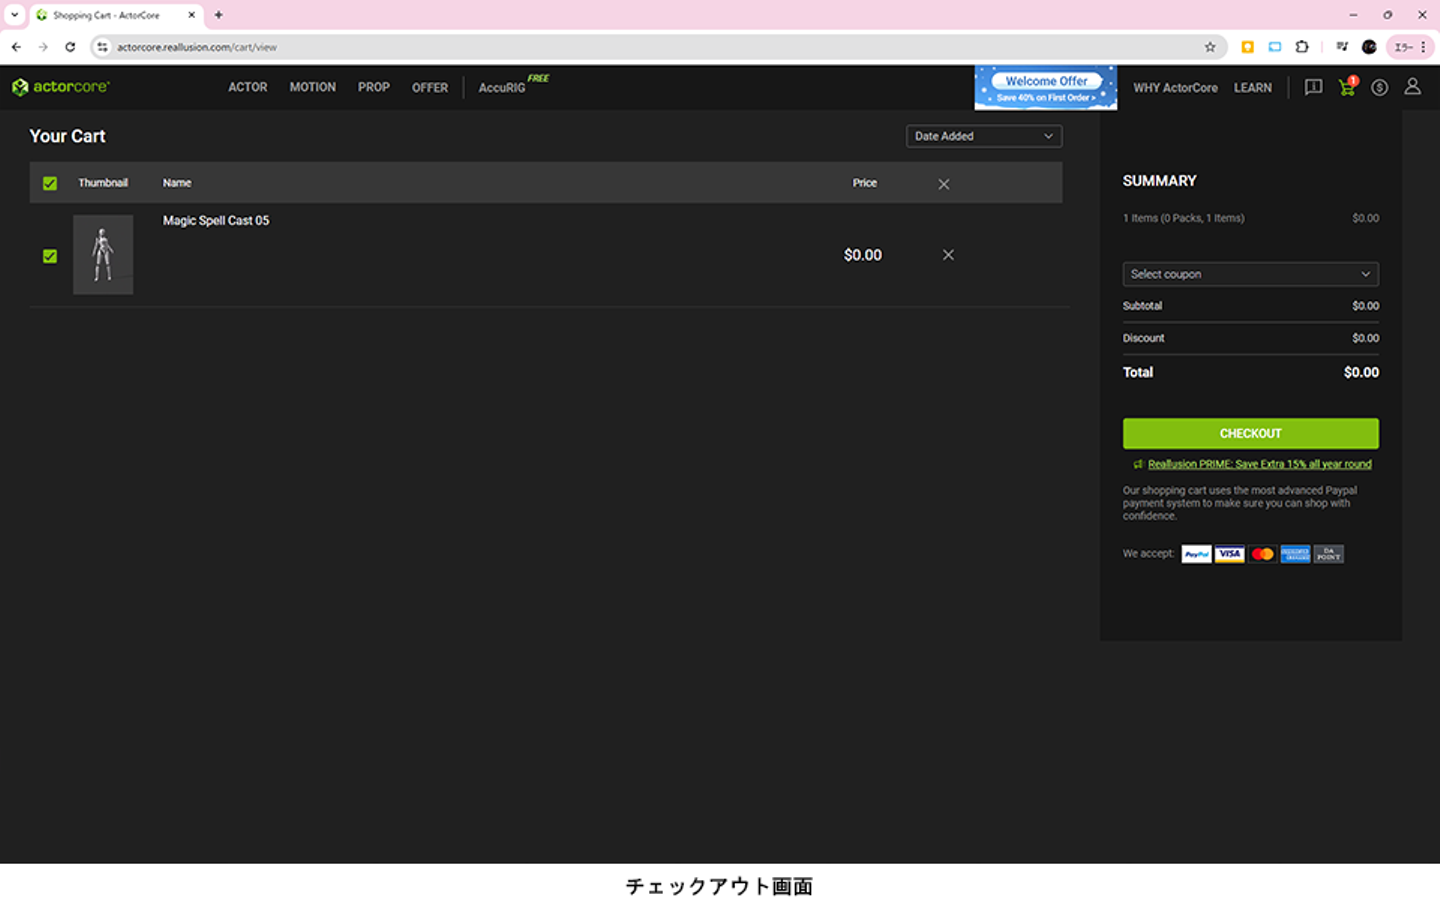Open the LEARN menu

(x=1253, y=88)
